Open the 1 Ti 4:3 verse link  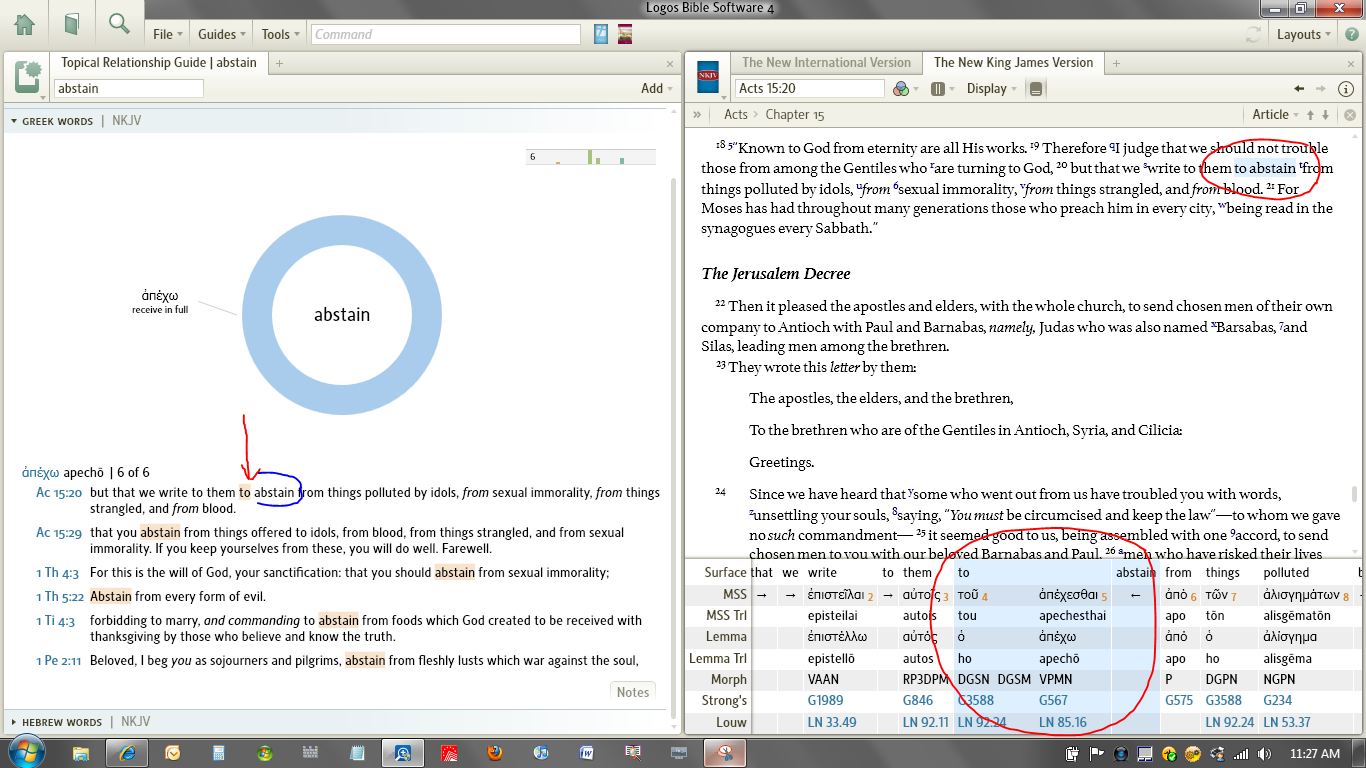pyautogui.click(x=56, y=620)
